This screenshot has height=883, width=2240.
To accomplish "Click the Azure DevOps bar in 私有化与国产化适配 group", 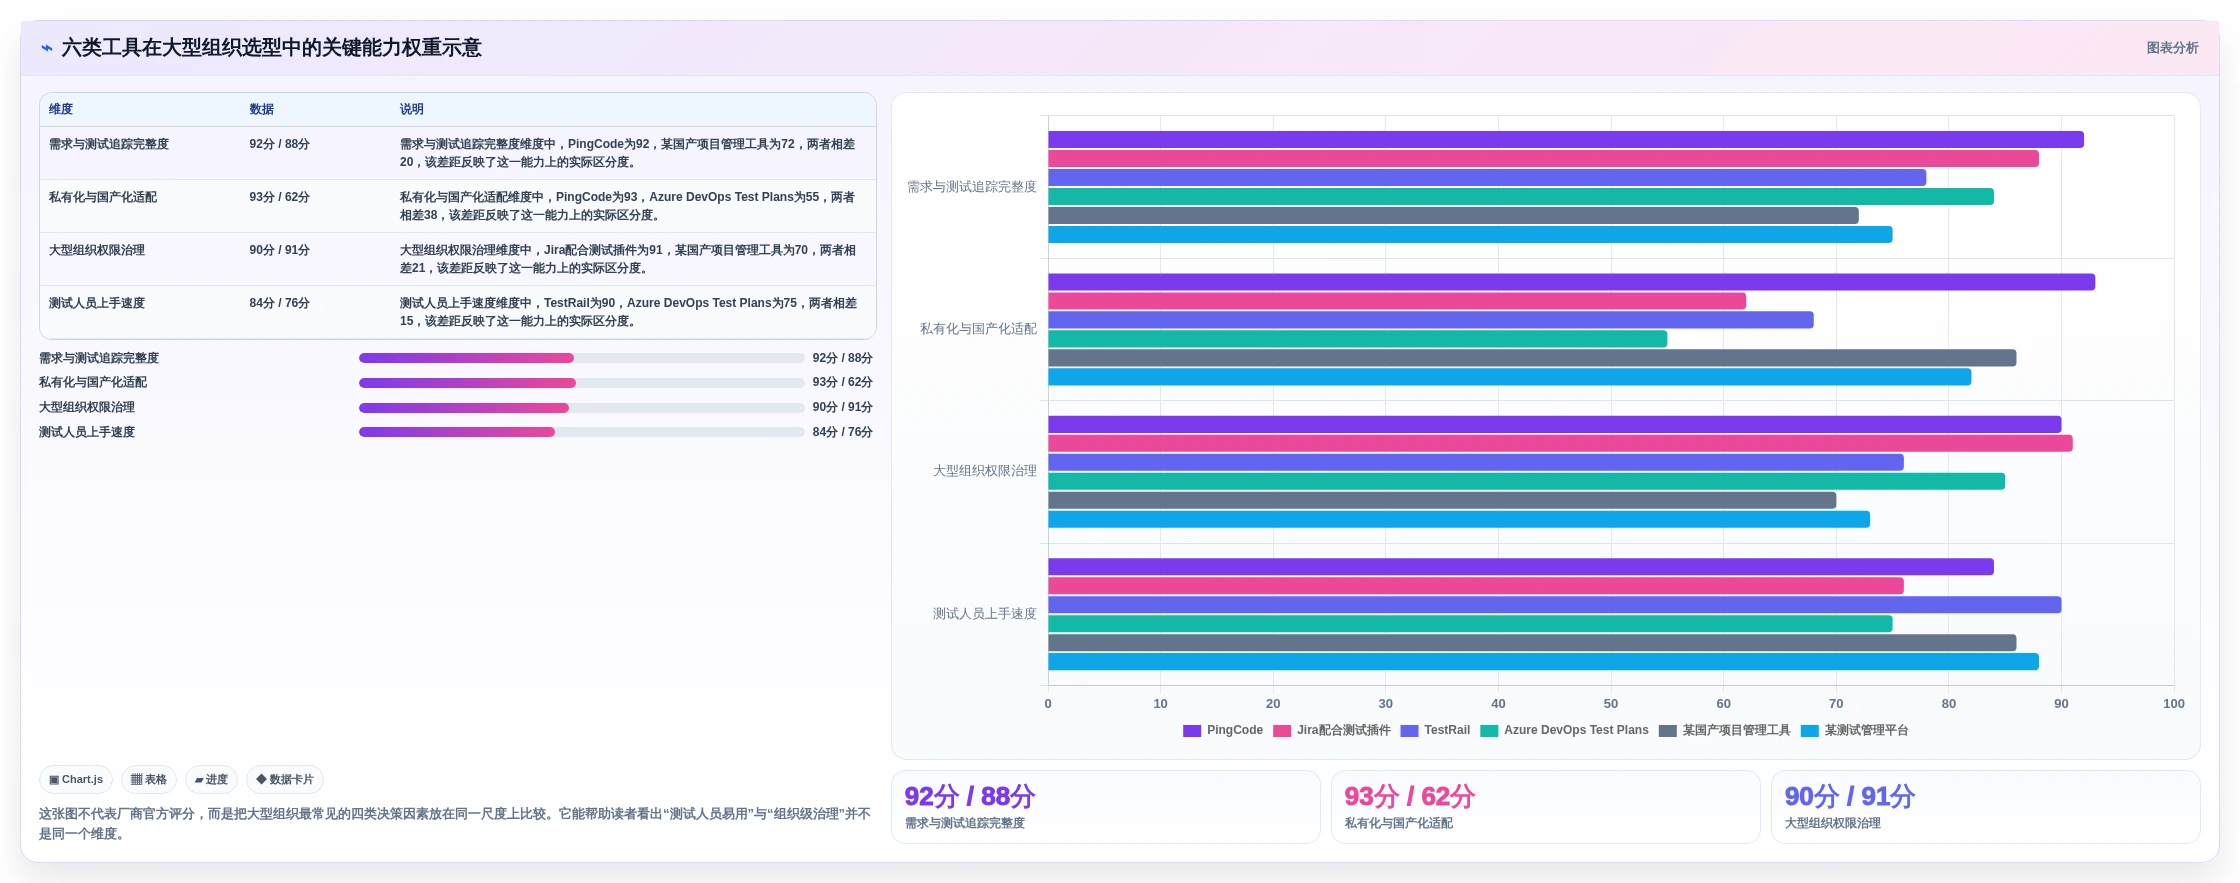I will 1357,339.
